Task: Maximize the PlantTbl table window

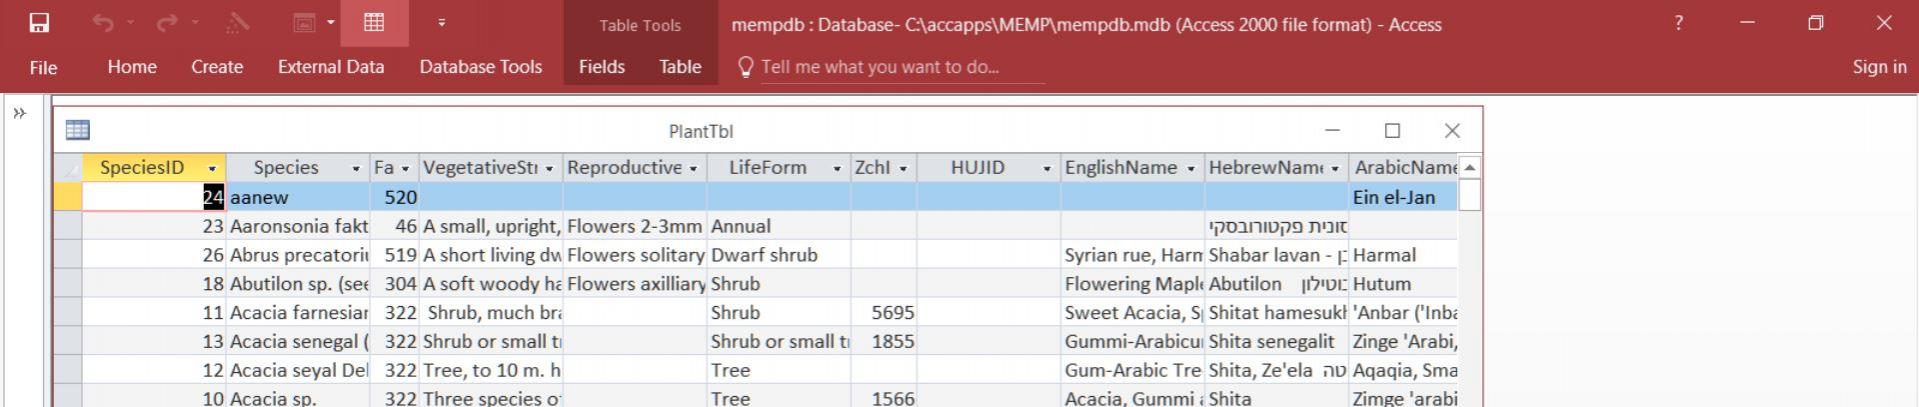Action: click(1392, 131)
